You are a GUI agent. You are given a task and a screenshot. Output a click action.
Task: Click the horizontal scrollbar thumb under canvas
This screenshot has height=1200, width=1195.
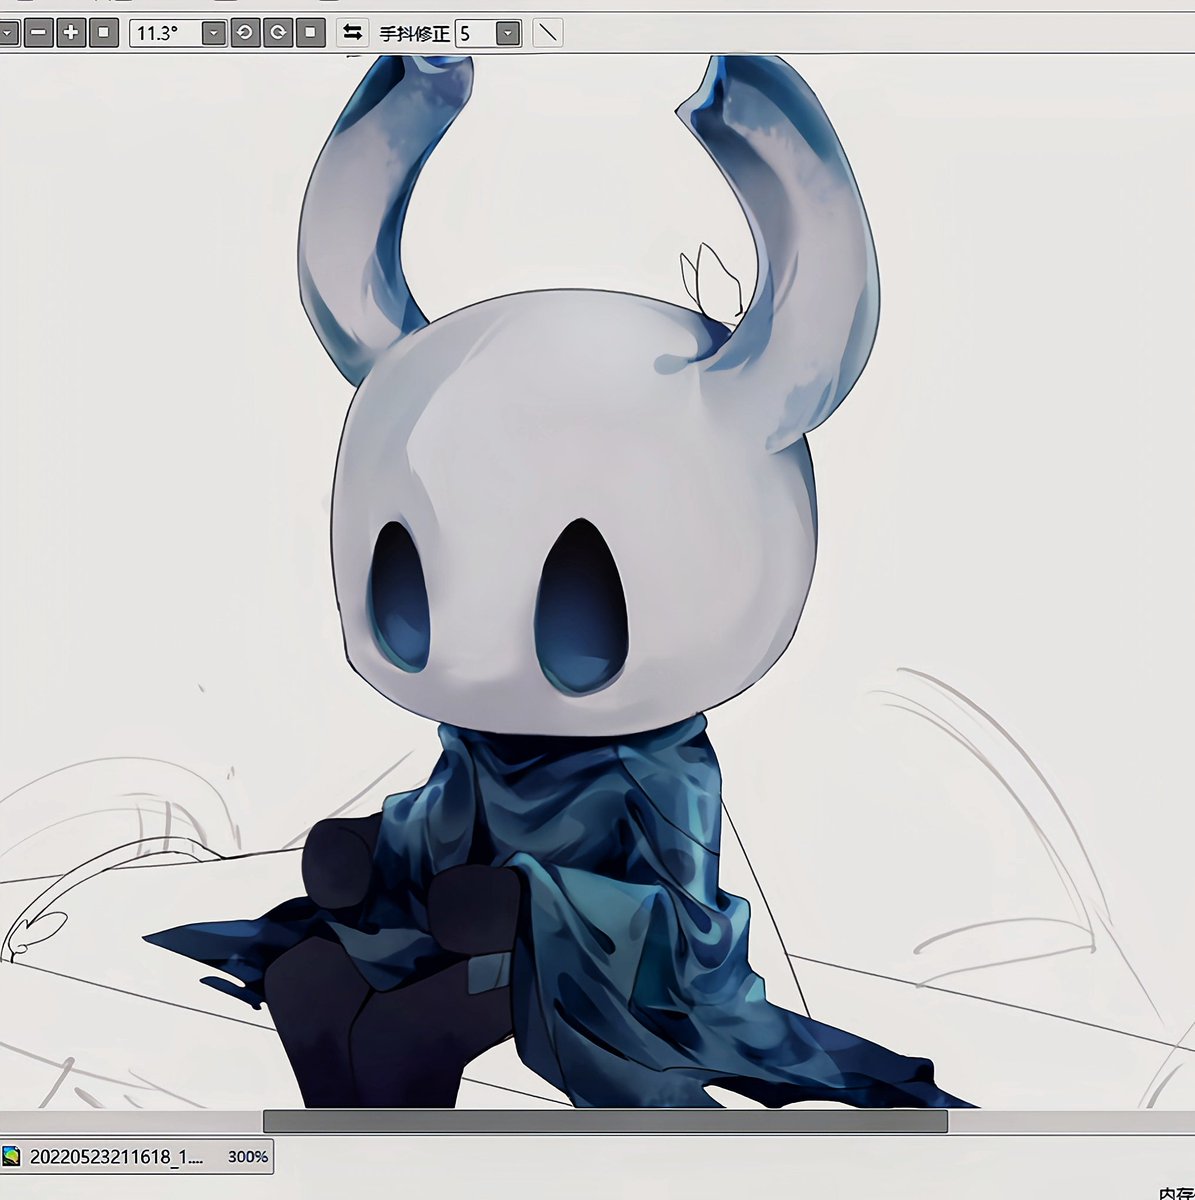tap(605, 1121)
